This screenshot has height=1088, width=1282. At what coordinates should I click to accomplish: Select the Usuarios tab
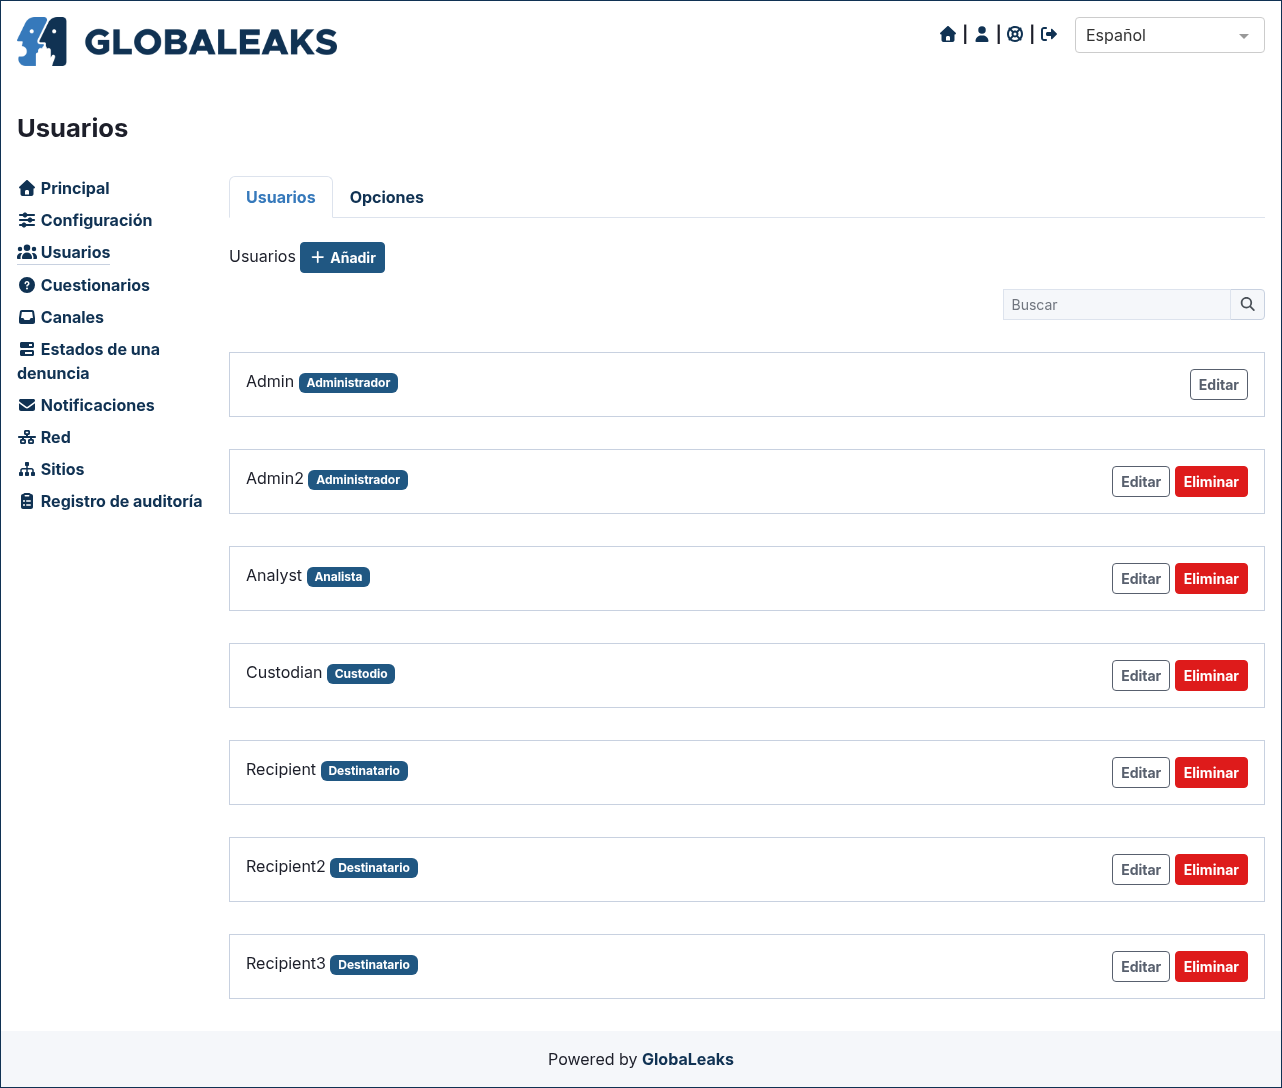281,197
